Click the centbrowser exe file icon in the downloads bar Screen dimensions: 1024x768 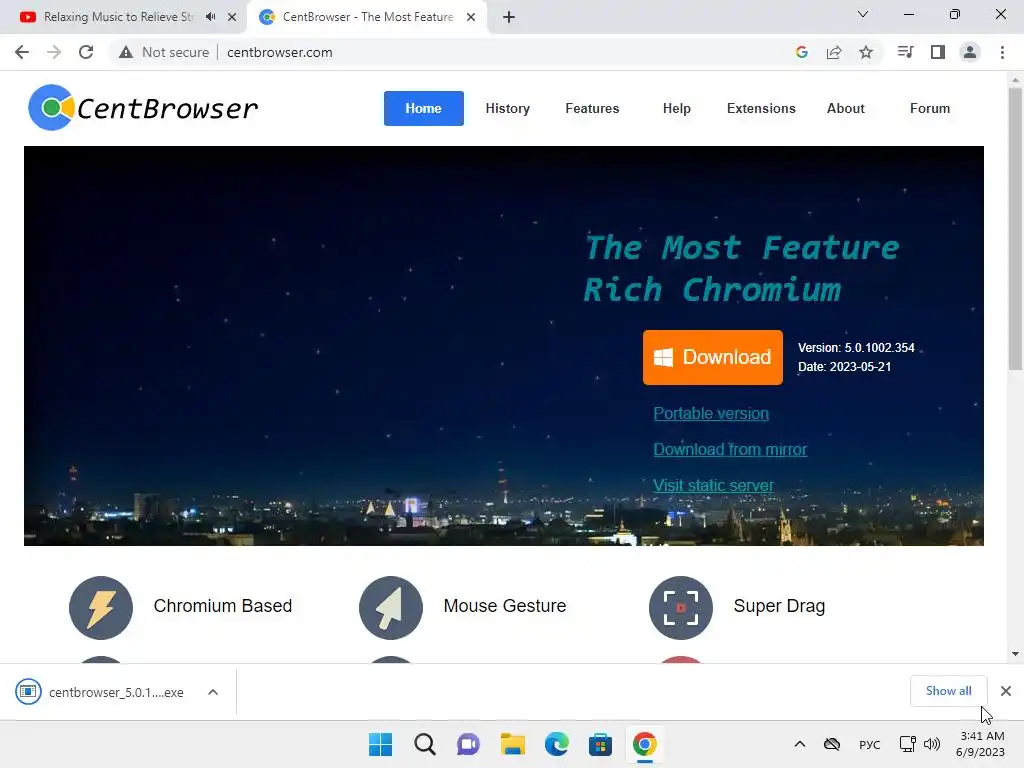(28, 692)
